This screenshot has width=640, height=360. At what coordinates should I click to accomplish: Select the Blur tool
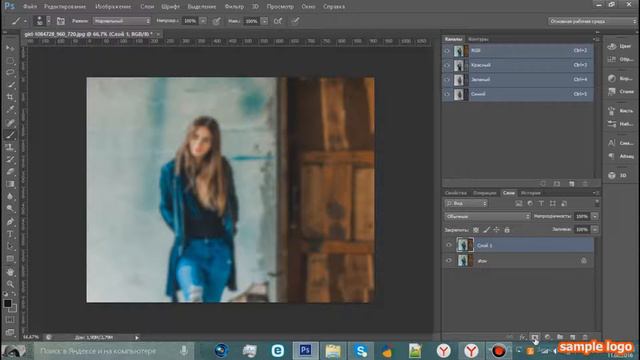click(10, 196)
